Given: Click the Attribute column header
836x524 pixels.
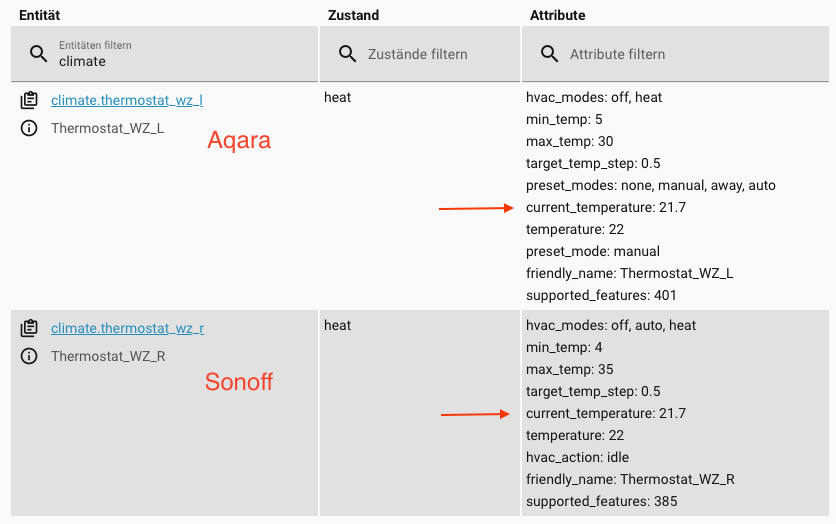Looking at the screenshot, I should 558,16.
